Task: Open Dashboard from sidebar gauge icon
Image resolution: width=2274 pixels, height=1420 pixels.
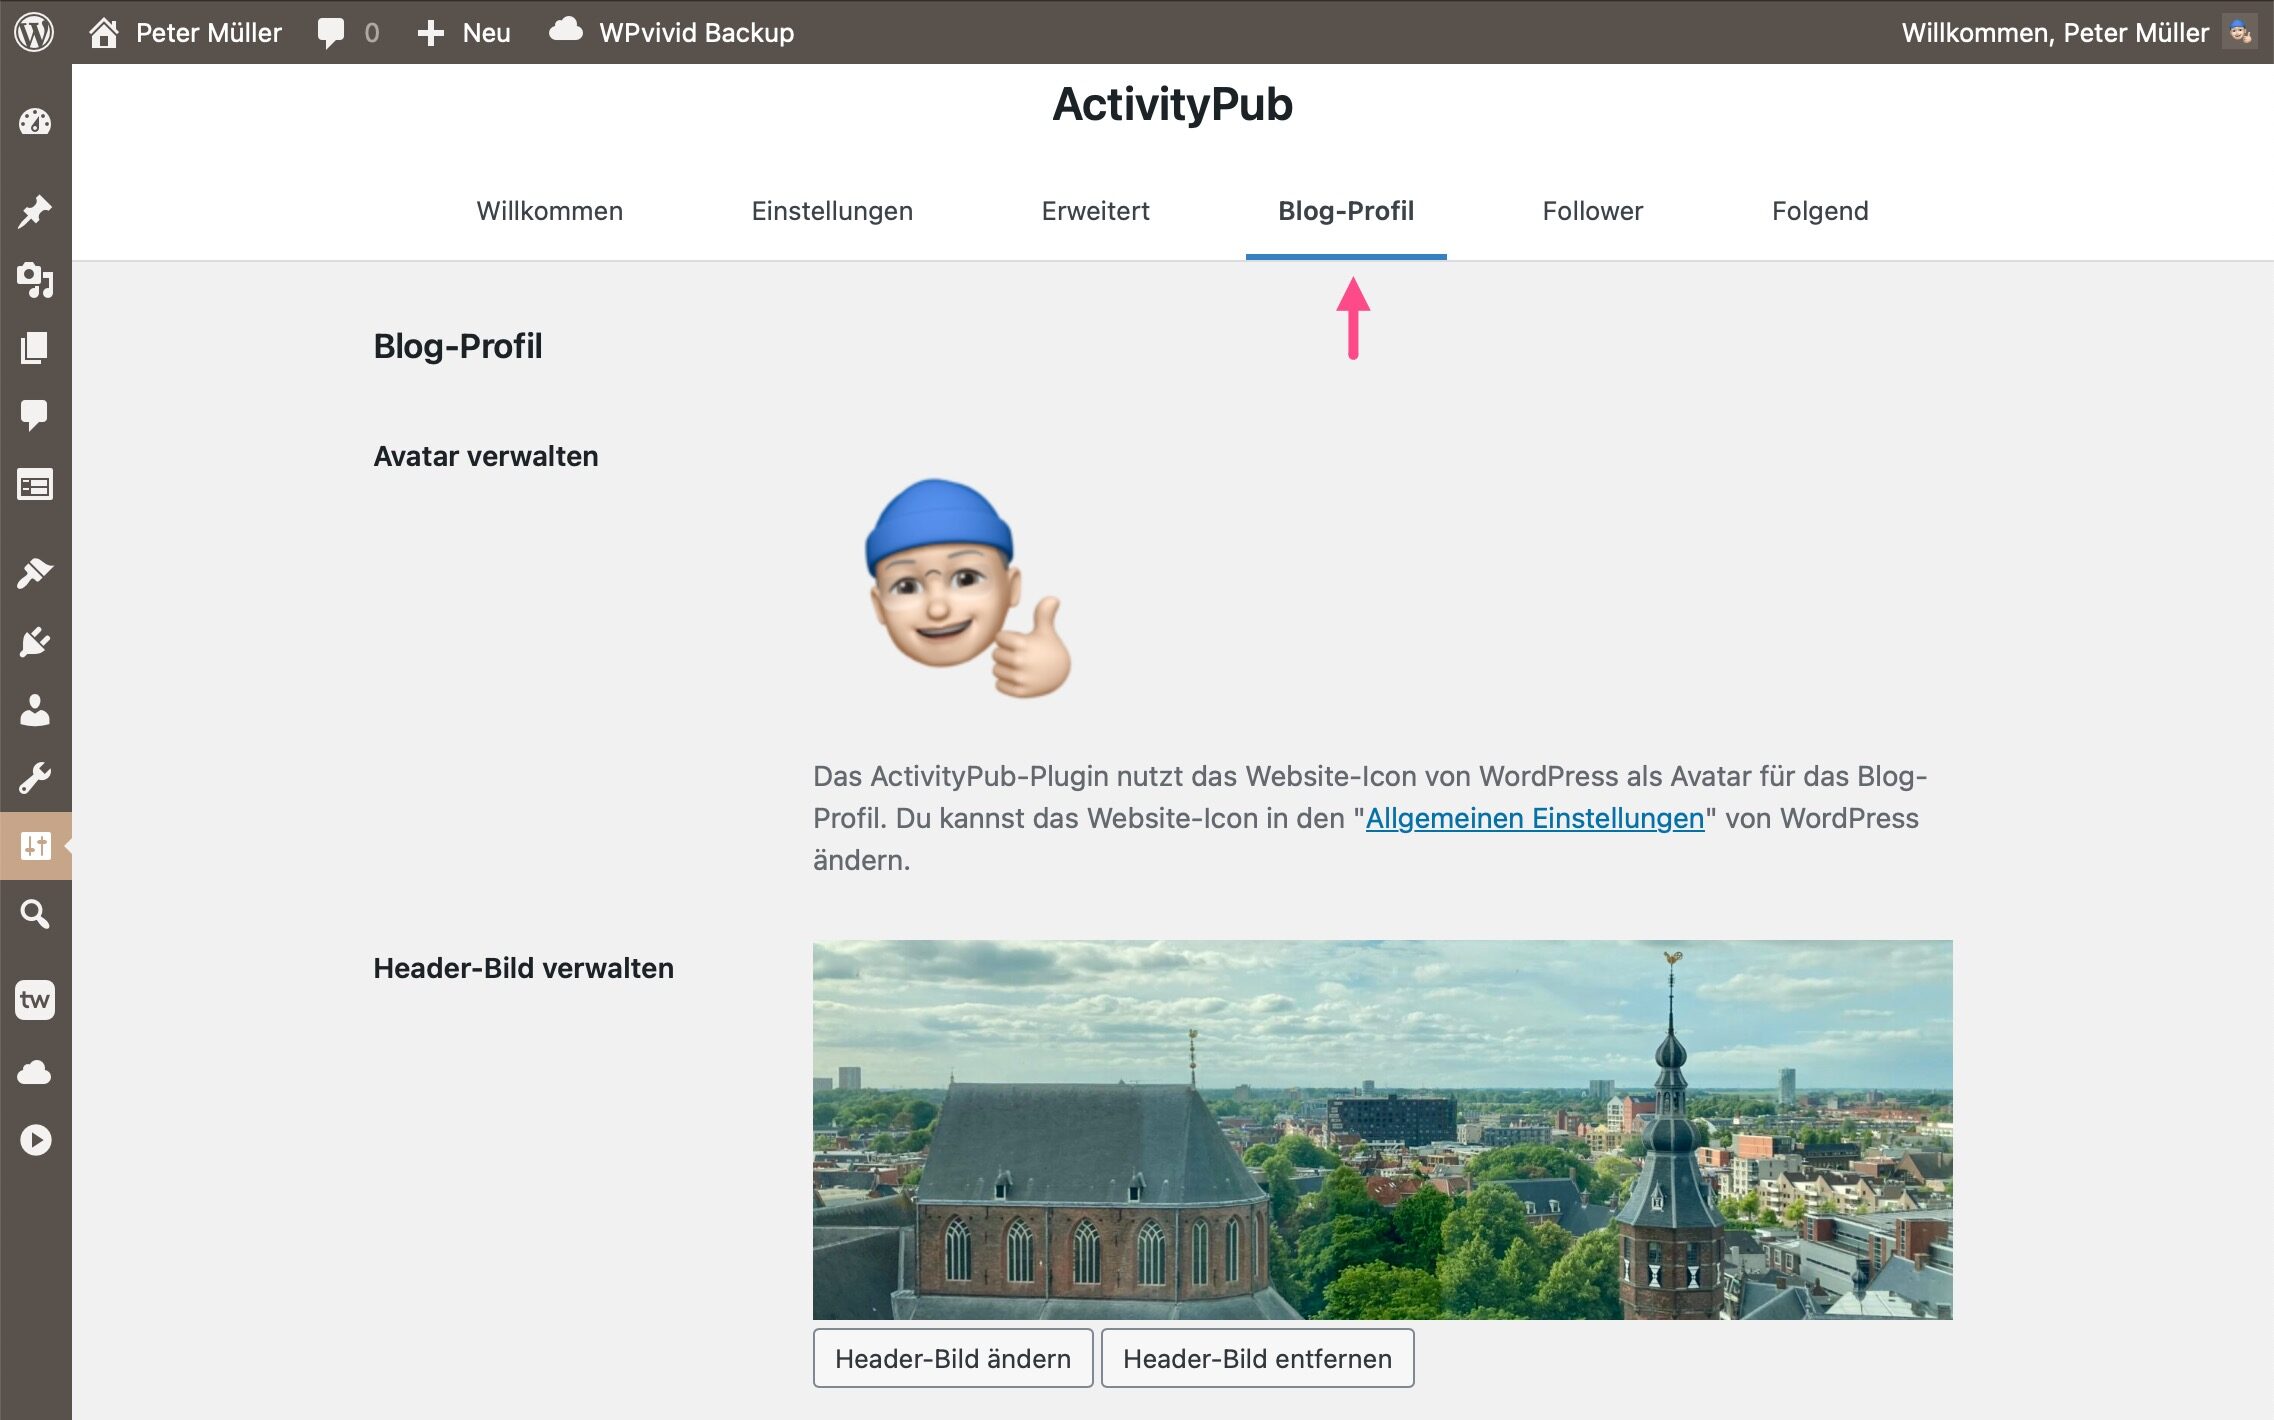Action: pyautogui.click(x=35, y=122)
